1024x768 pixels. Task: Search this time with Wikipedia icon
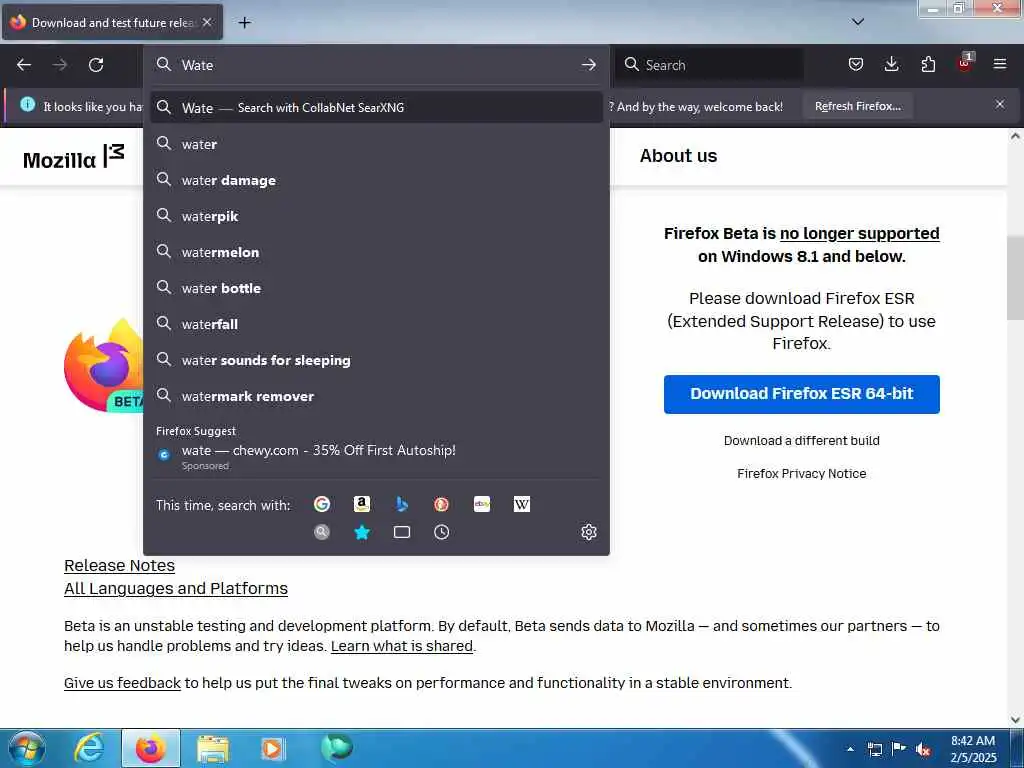[x=522, y=504]
